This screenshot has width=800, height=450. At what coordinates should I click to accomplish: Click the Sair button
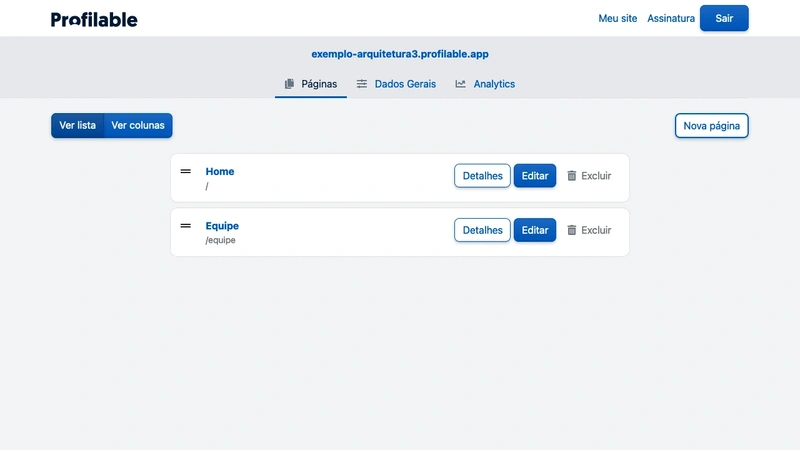point(724,18)
